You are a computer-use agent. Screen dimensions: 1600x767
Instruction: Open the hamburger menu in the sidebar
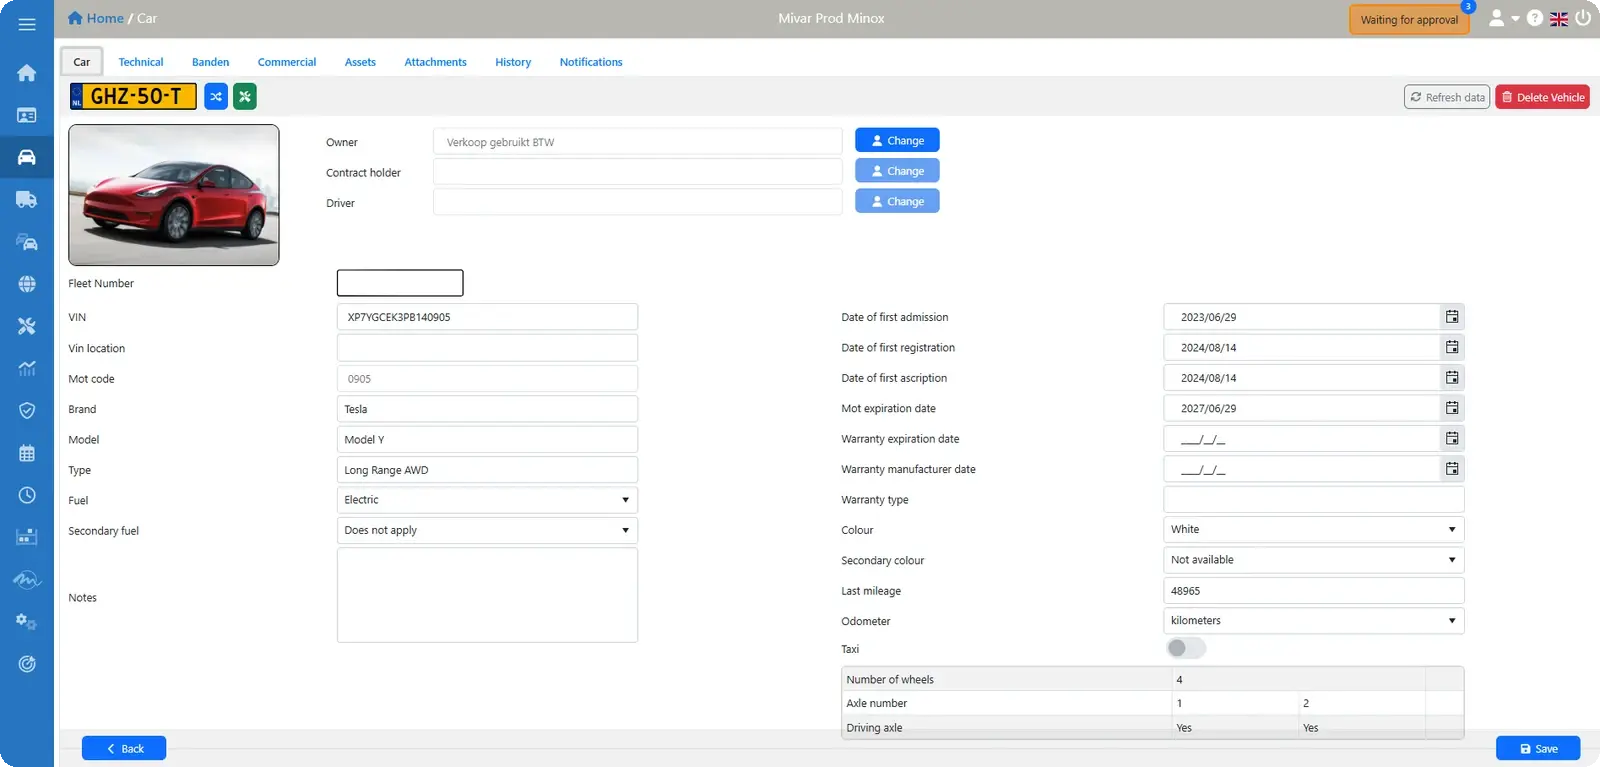click(27, 24)
